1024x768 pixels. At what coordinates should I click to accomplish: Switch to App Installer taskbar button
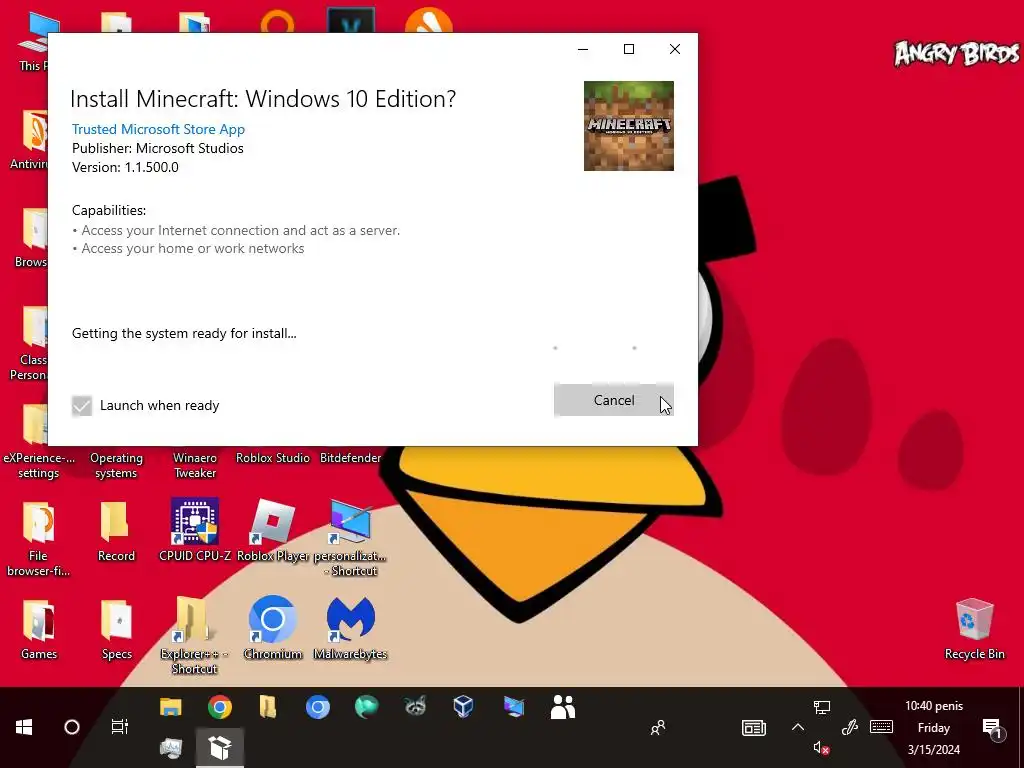click(x=220, y=748)
